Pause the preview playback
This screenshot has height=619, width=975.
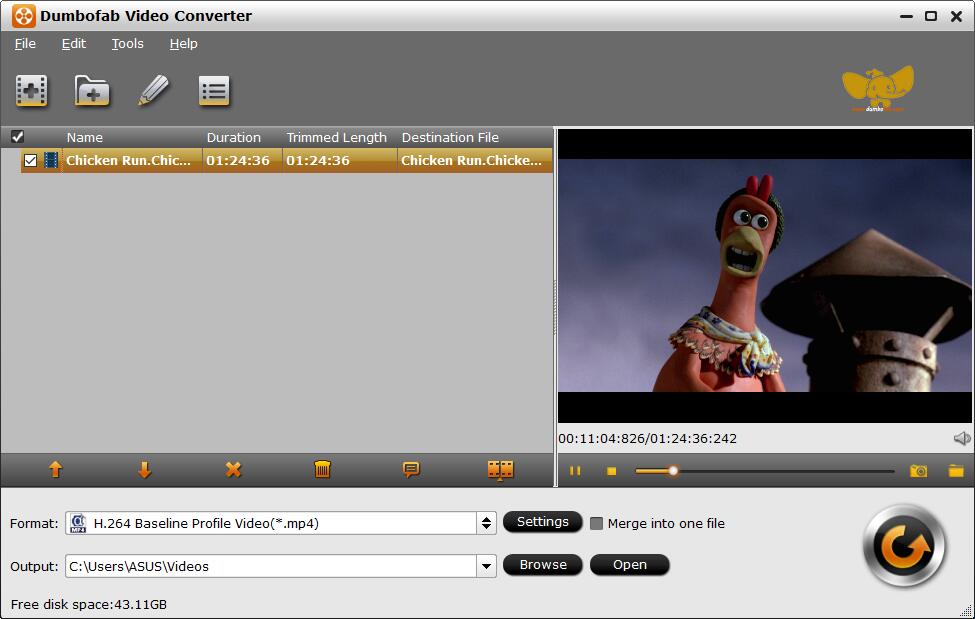point(575,471)
